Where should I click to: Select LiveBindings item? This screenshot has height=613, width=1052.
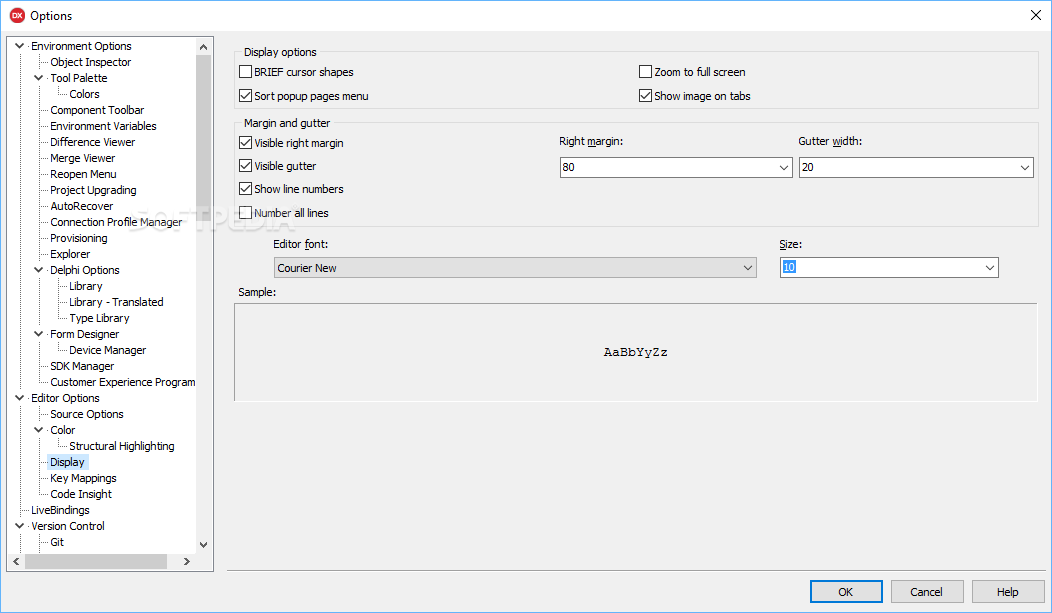point(60,510)
